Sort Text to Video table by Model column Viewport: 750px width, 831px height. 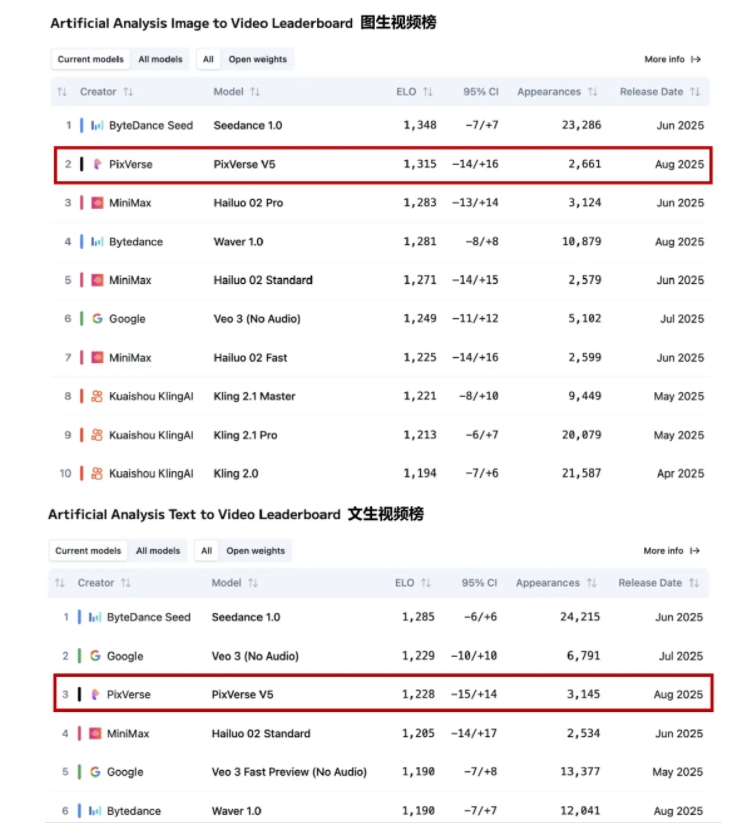(x=253, y=583)
